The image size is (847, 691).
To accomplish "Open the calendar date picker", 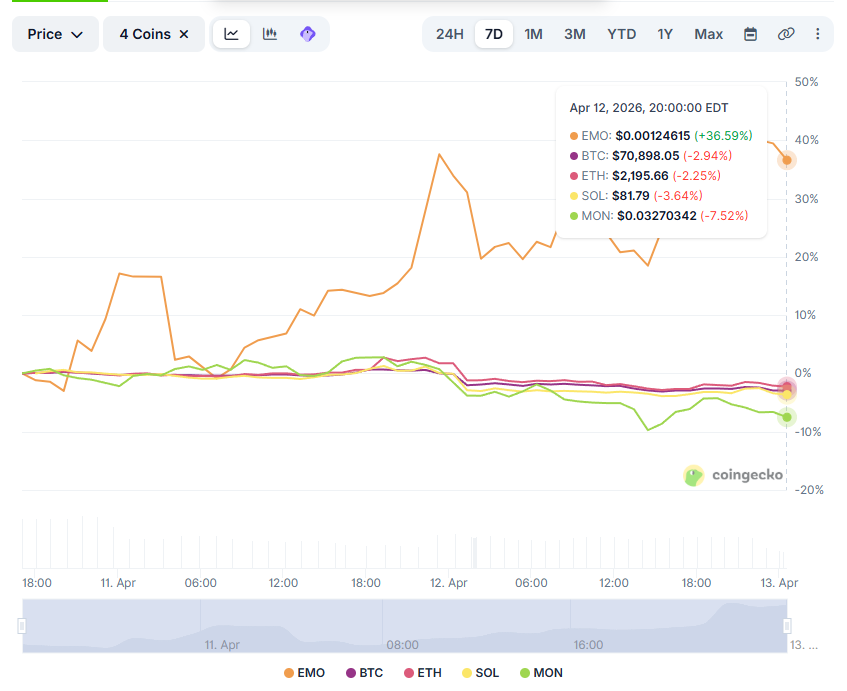I will (750, 34).
